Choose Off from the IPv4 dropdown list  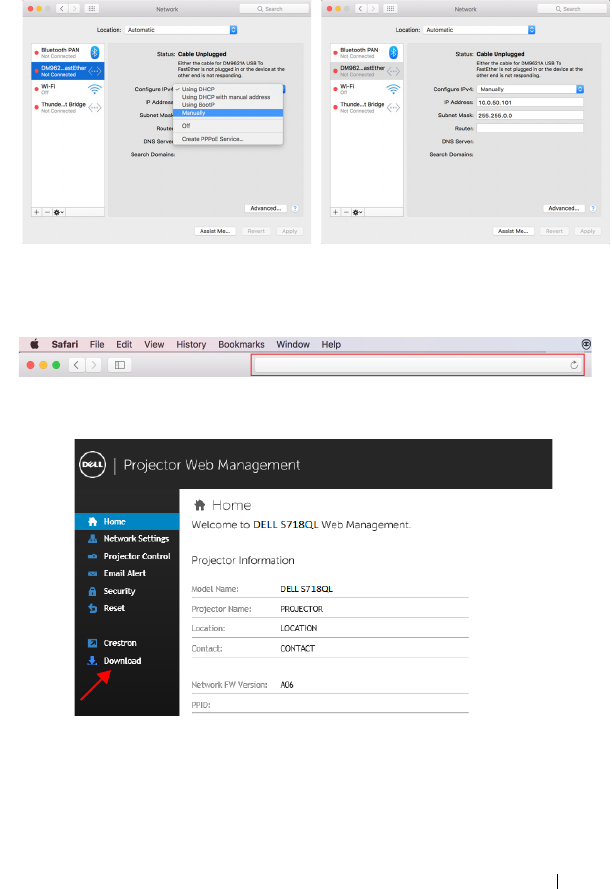228,126
